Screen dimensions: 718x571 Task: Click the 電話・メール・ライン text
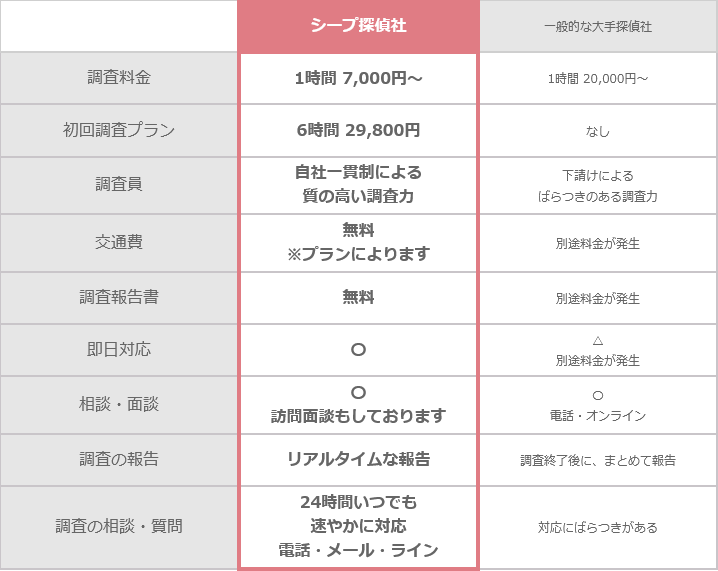[358, 550]
